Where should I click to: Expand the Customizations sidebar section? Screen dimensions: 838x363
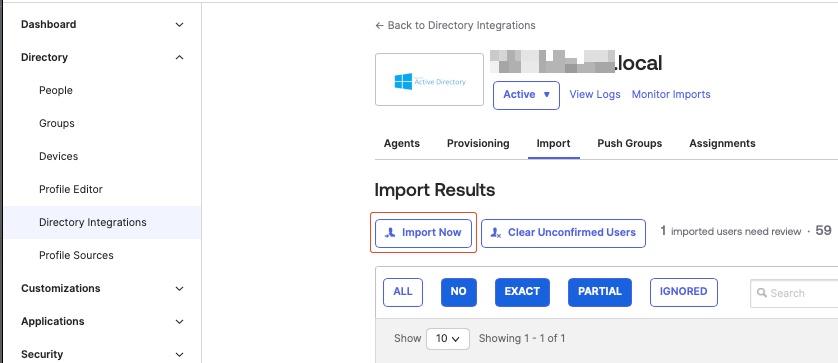[102, 289]
